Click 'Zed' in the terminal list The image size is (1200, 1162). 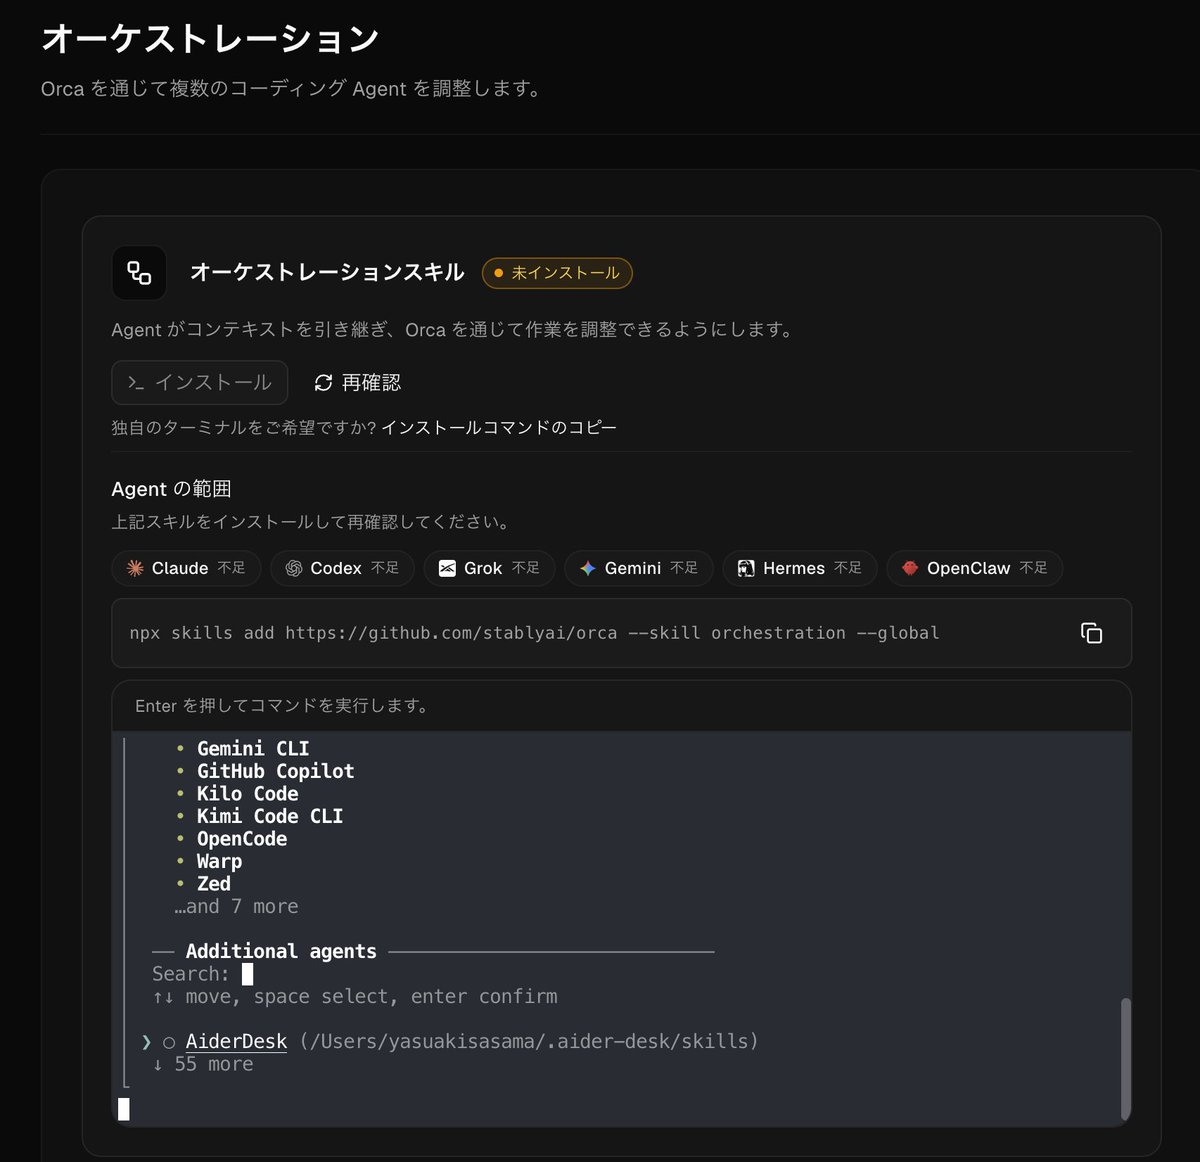click(214, 884)
